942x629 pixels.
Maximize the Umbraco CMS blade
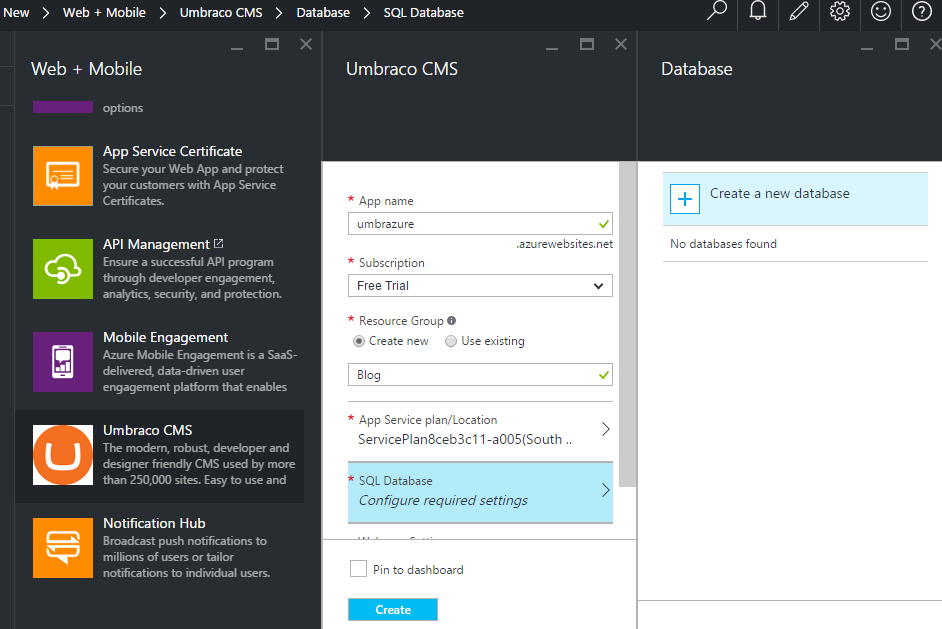(587, 44)
